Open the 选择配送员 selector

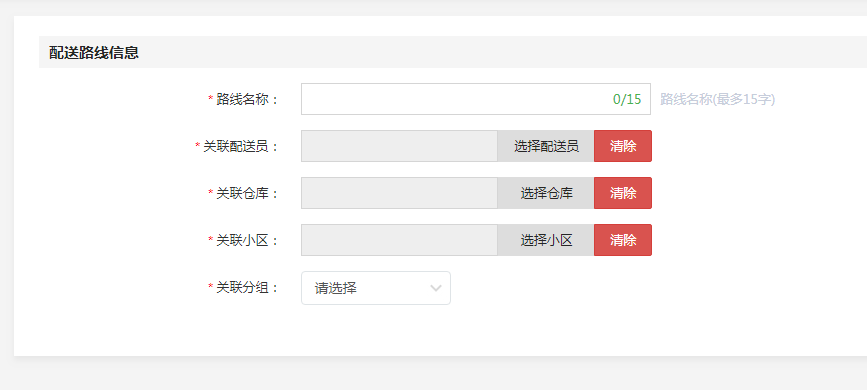tap(546, 146)
